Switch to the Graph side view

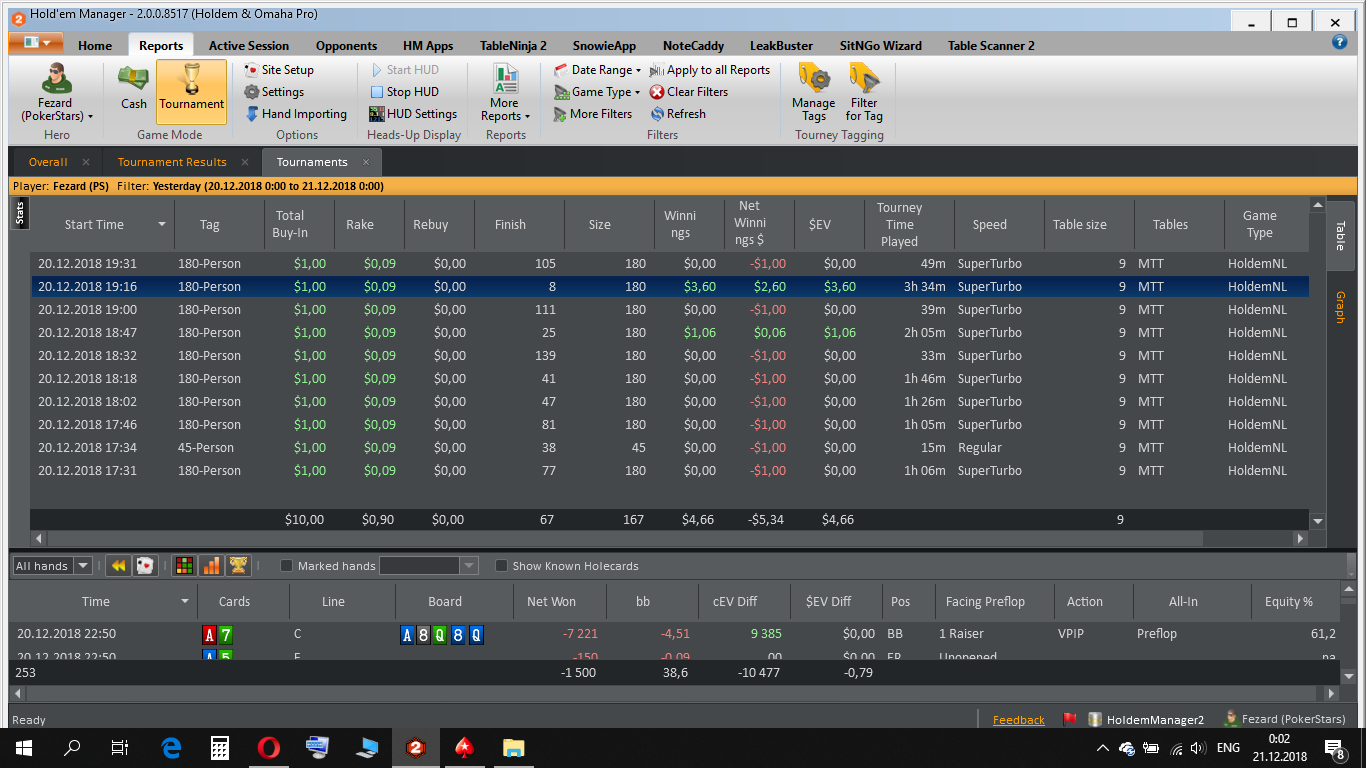[x=1340, y=307]
